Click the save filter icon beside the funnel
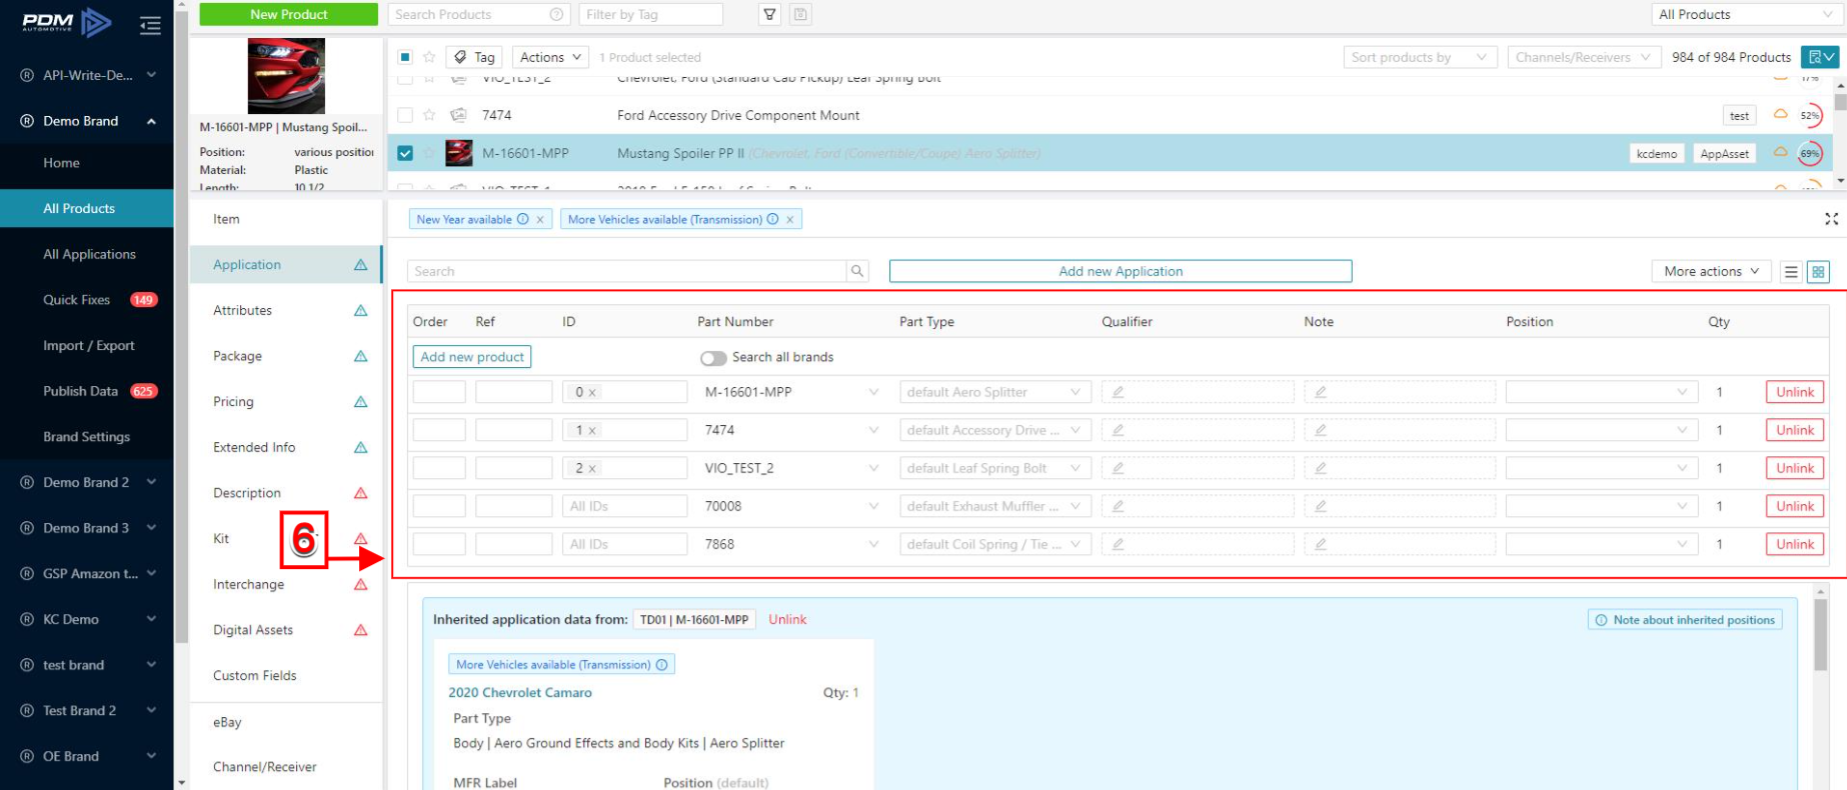1847x790 pixels. click(x=800, y=14)
